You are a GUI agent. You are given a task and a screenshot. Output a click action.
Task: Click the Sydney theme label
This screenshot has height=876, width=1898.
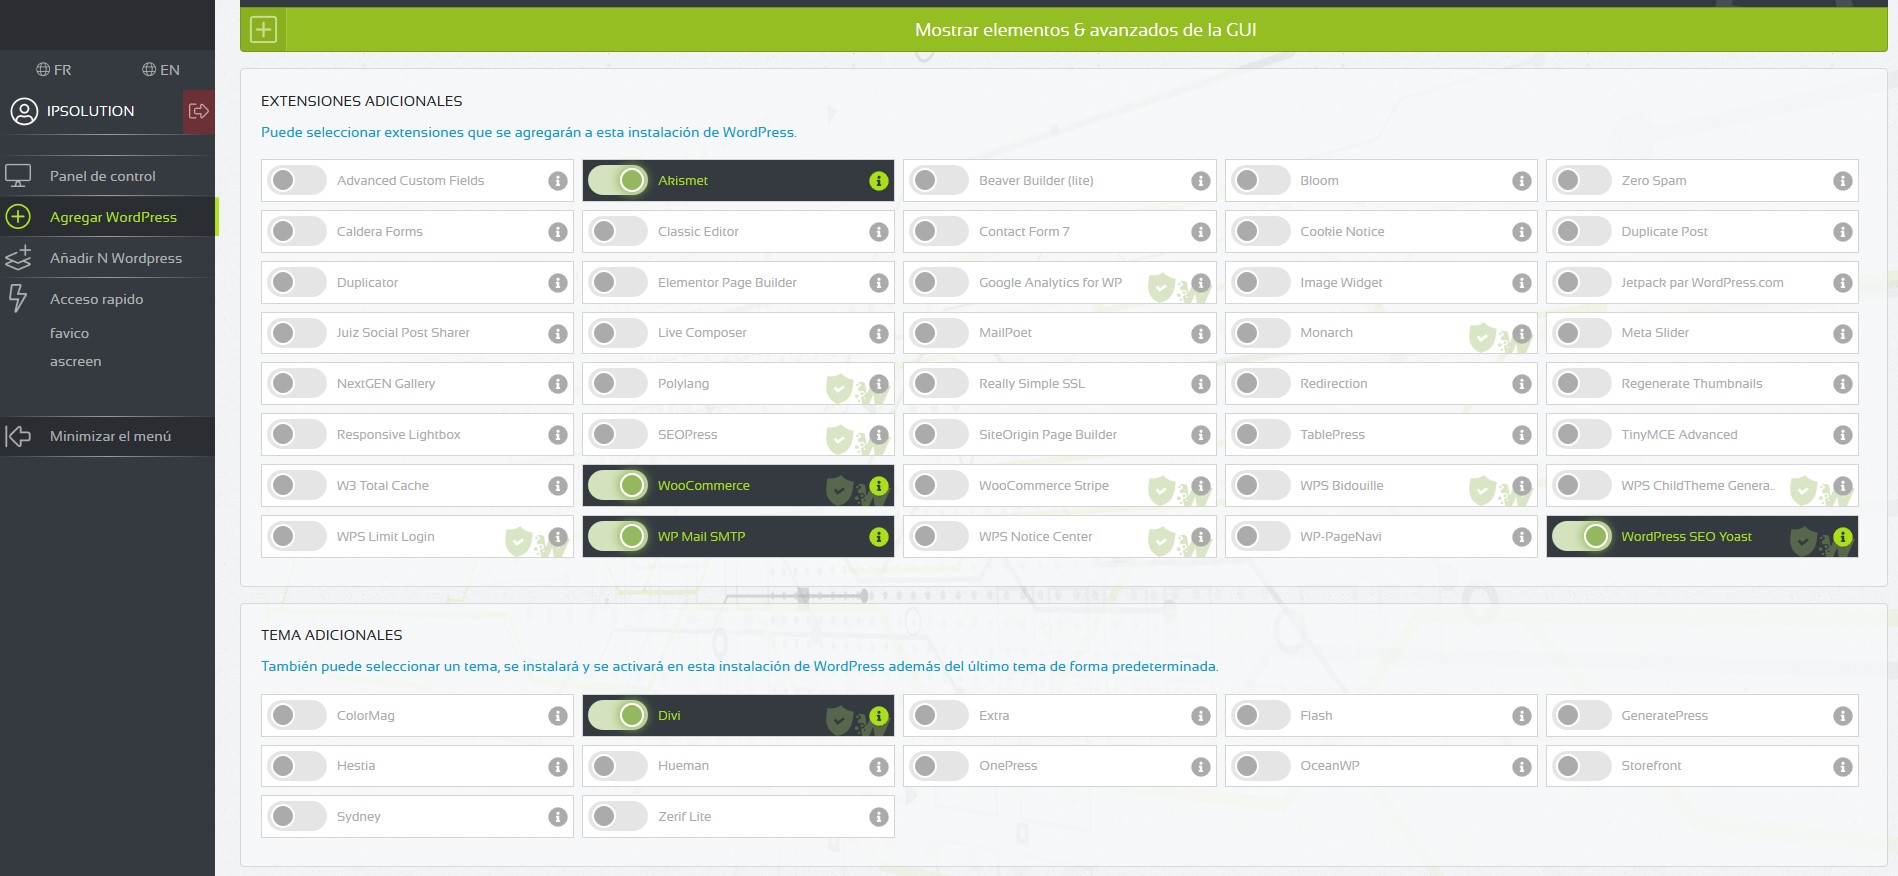click(x=359, y=816)
